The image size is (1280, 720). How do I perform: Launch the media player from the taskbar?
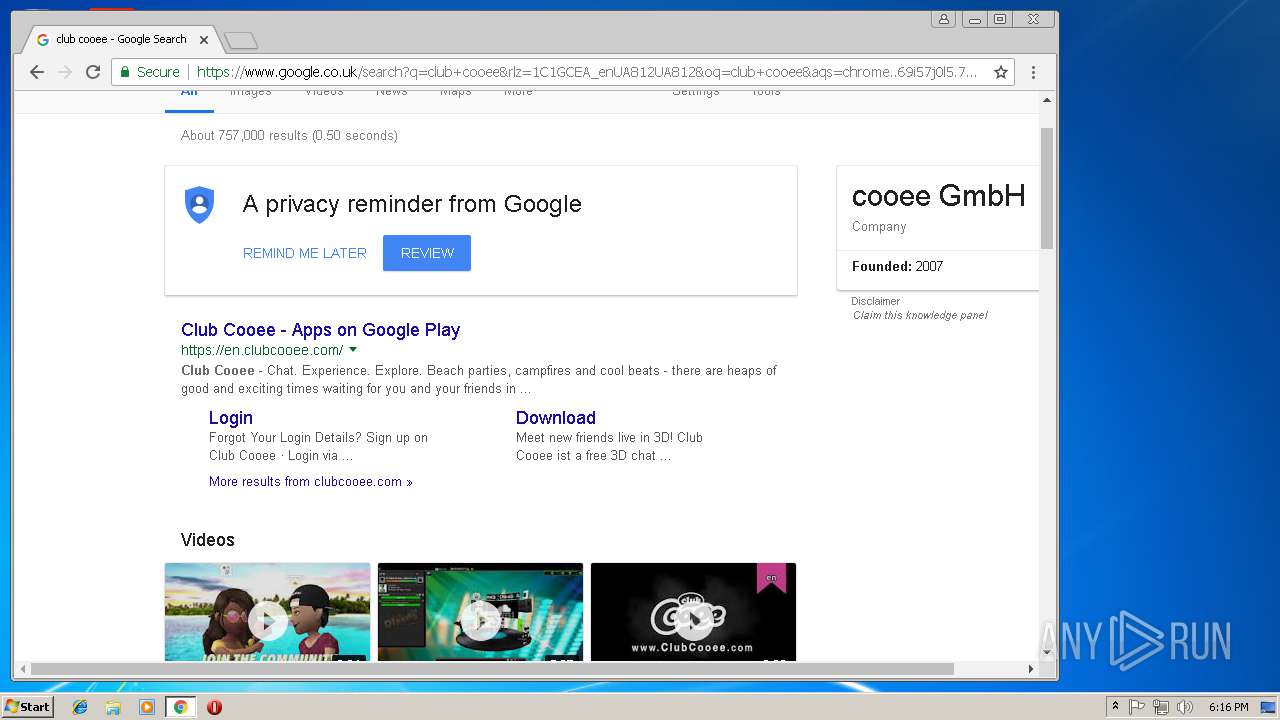147,707
